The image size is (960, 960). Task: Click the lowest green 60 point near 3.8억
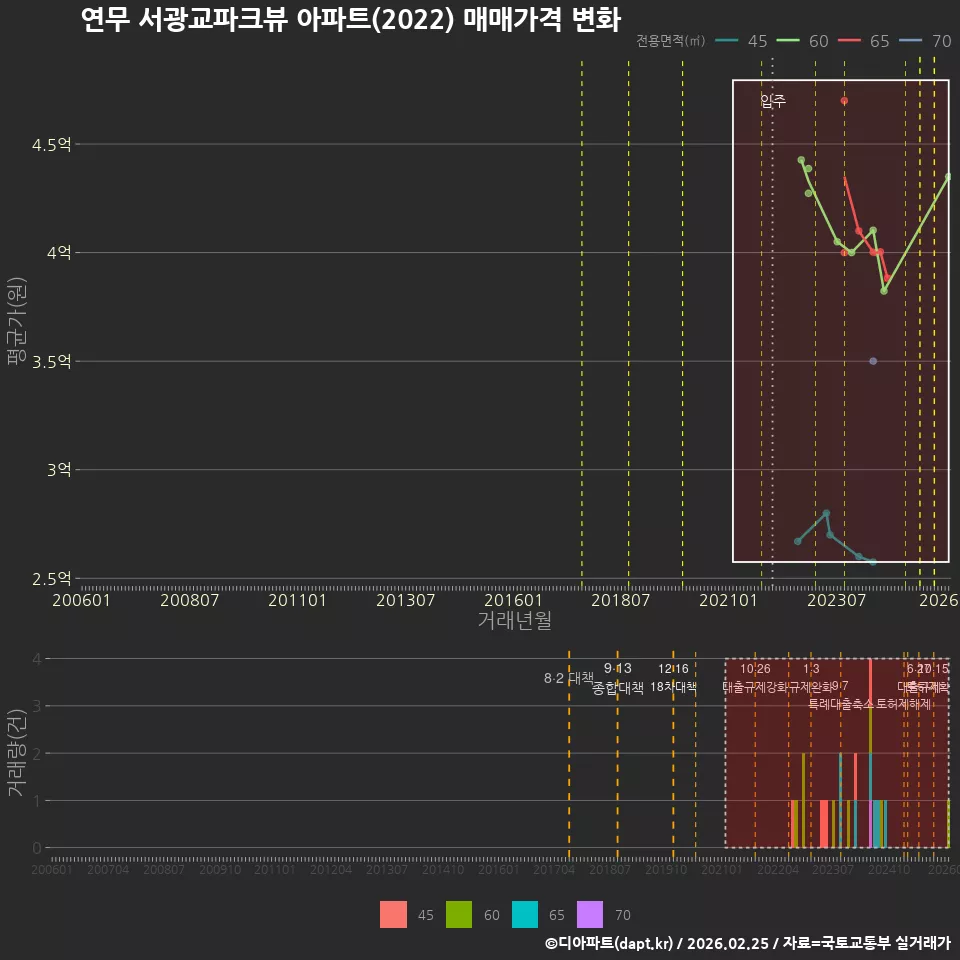tap(884, 291)
